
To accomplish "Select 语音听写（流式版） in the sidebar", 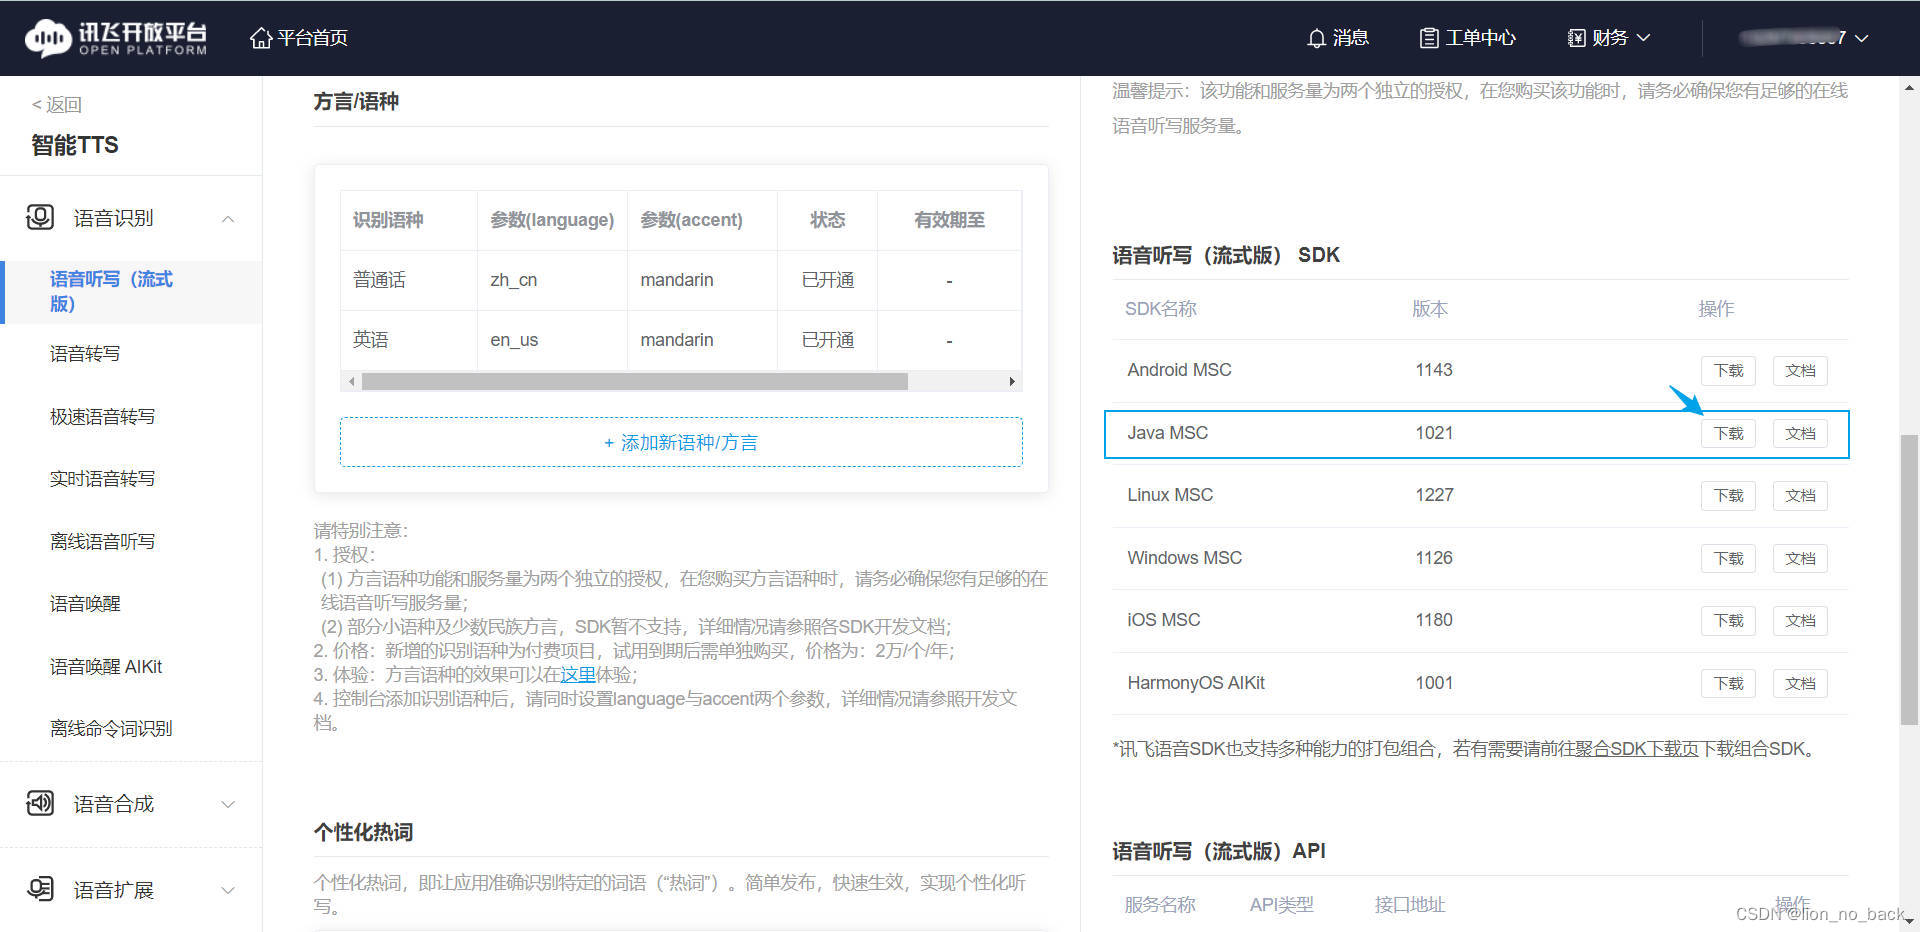I will [x=131, y=291].
